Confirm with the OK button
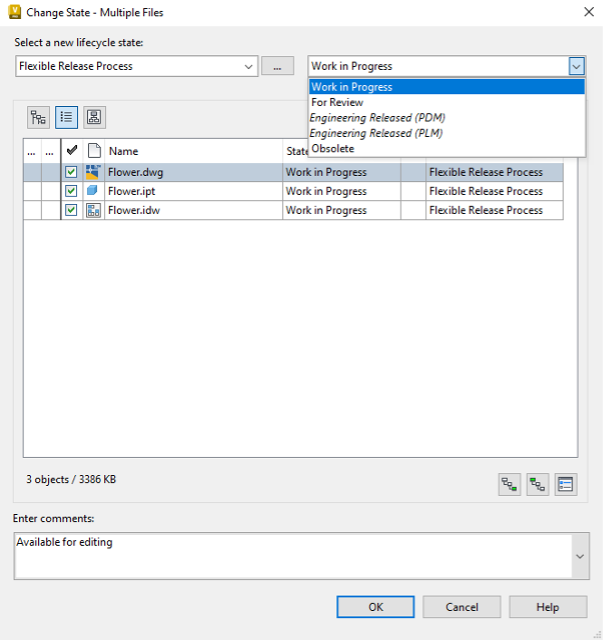The height and width of the screenshot is (640, 604). click(375, 607)
